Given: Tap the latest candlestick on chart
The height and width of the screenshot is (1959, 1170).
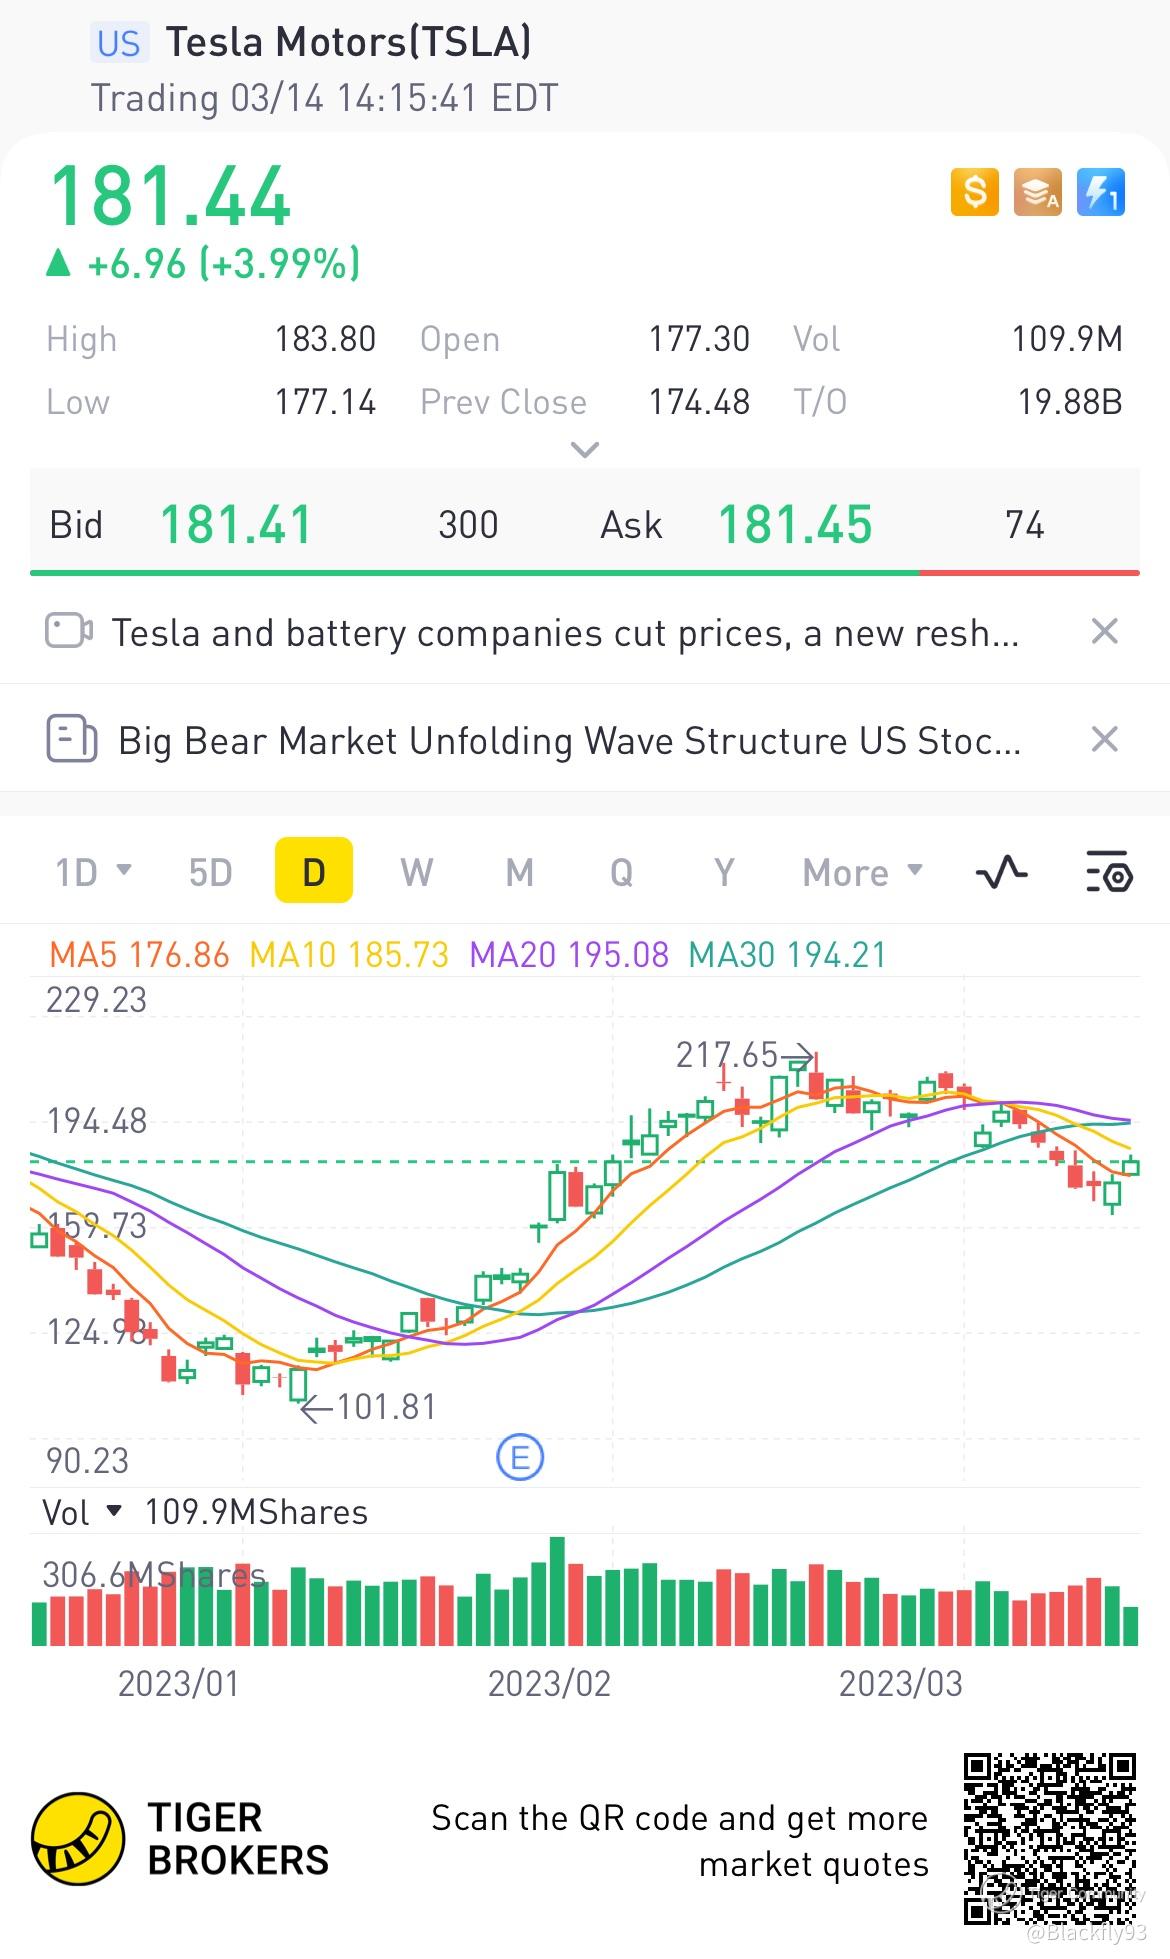Looking at the screenshot, I should click(x=1131, y=1165).
